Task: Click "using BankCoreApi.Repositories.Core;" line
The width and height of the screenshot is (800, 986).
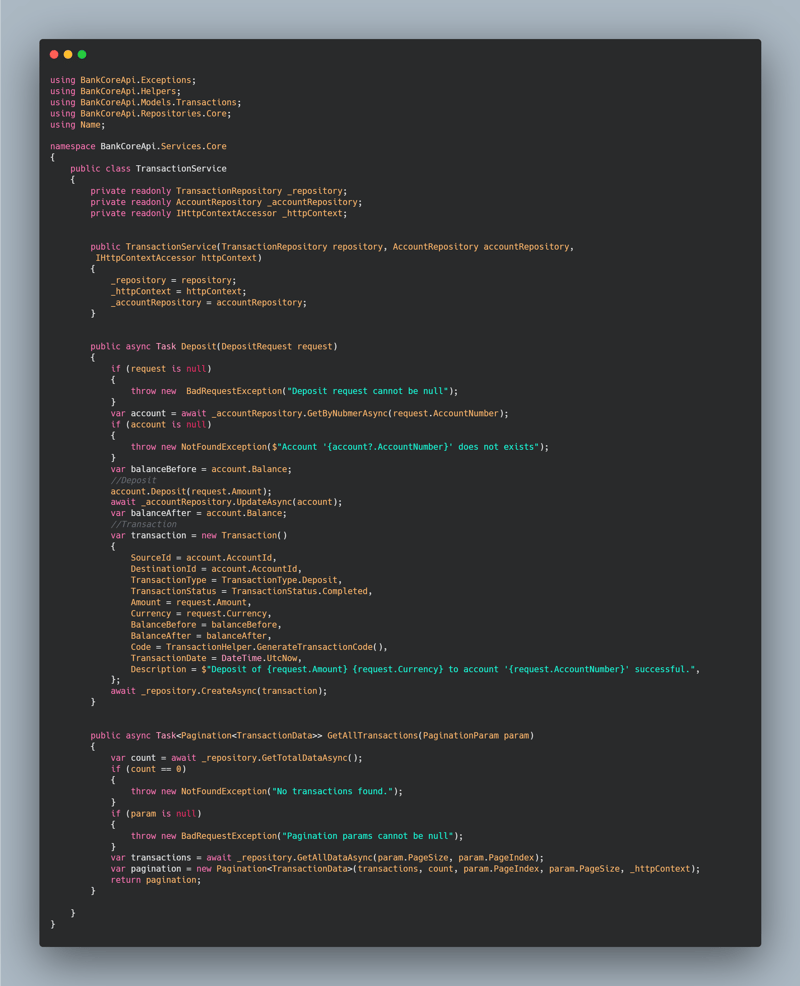Action: pos(141,114)
